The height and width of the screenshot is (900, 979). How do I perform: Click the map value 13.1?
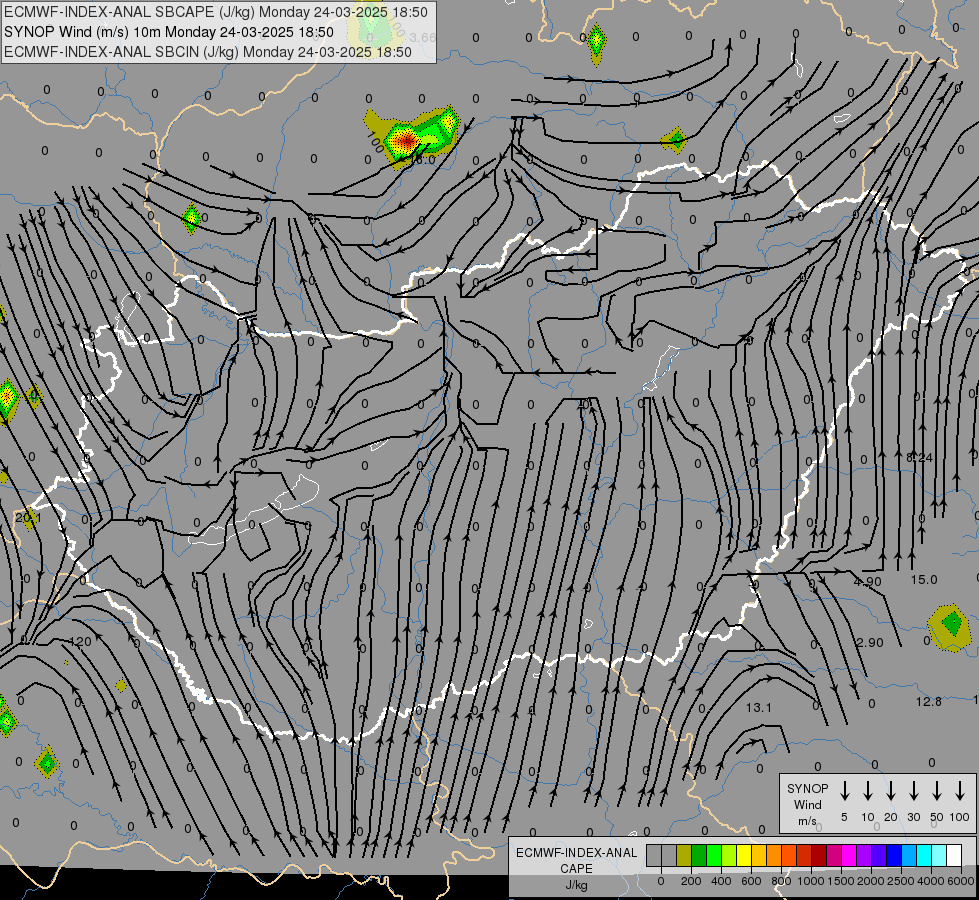pyautogui.click(x=759, y=708)
